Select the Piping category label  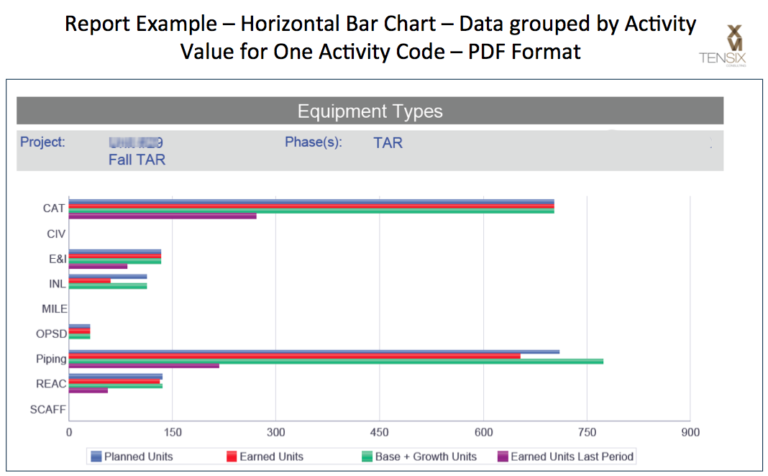[x=50, y=358]
